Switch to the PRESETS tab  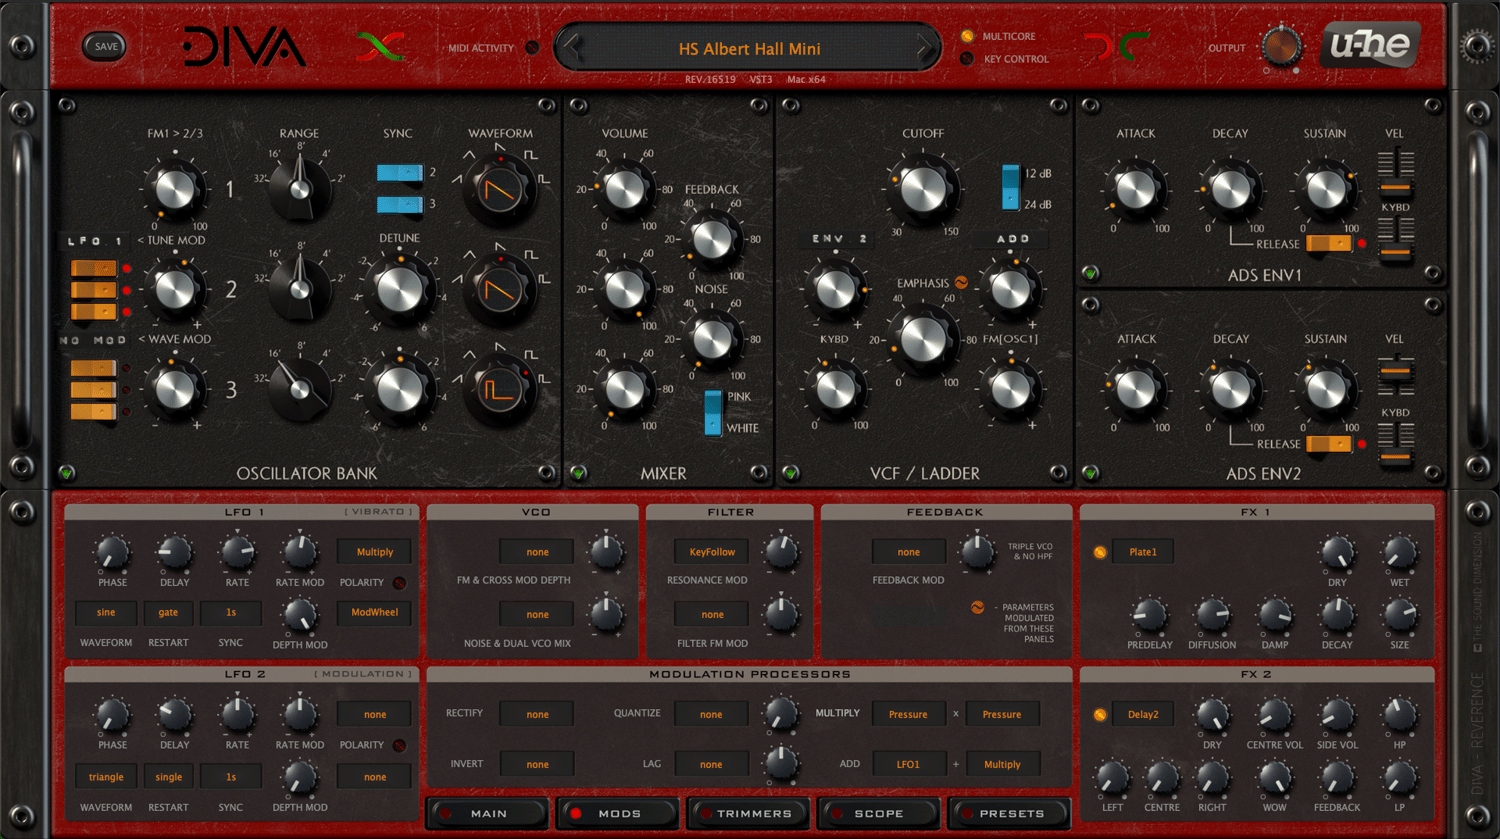pyautogui.click(x=1010, y=814)
